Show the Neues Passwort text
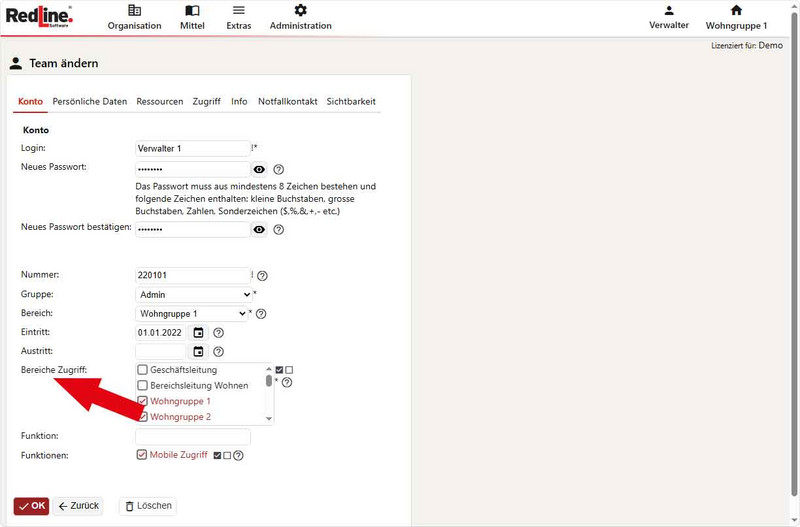This screenshot has width=800, height=527. point(259,170)
